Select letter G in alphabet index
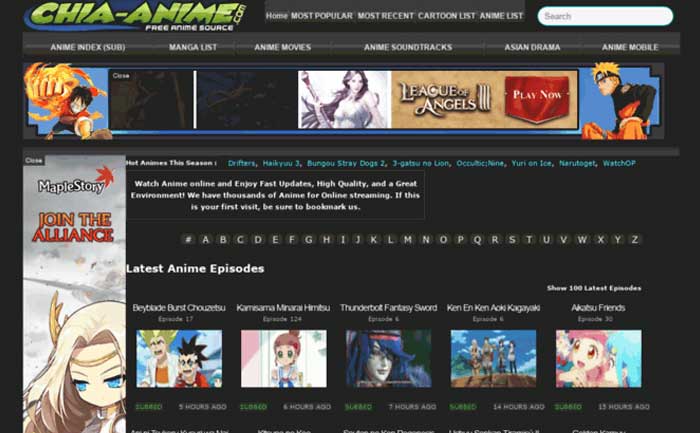 tap(308, 239)
